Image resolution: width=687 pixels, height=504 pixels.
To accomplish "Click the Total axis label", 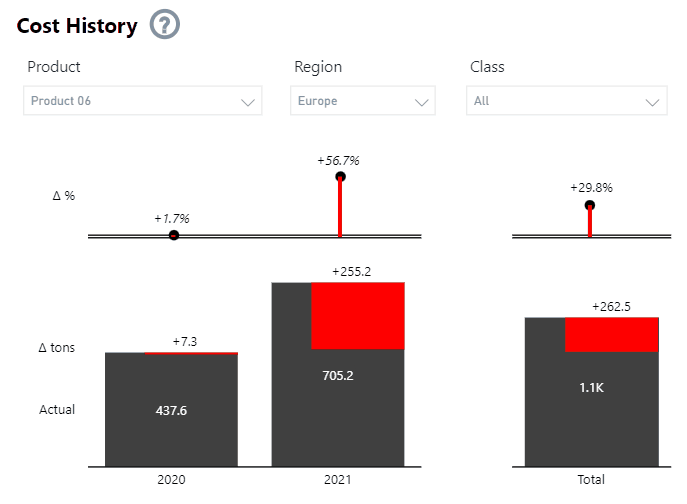I will point(591,480).
